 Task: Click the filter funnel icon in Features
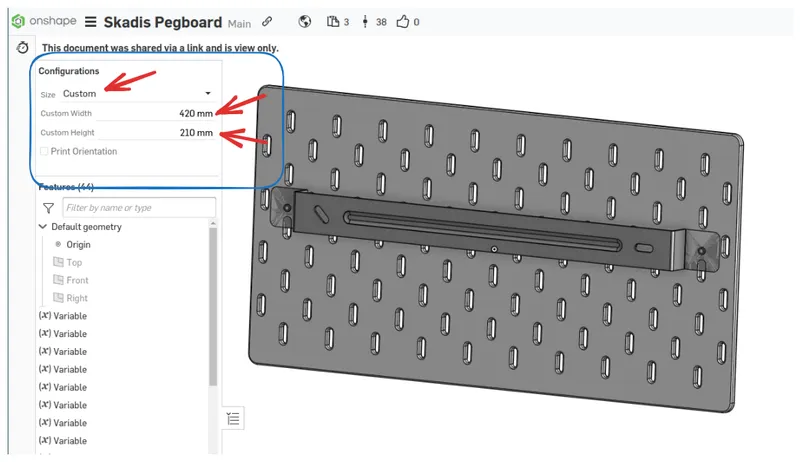[48, 208]
